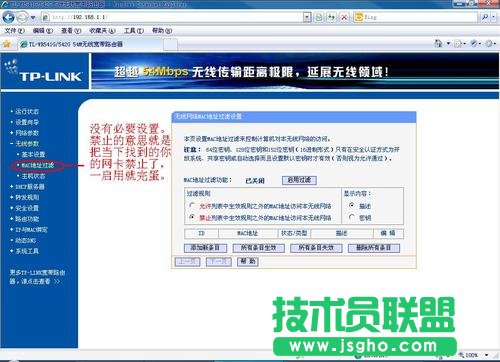This screenshot has height=362, width=500.
Task: Click the feeds/print icon in command bar
Action: coord(458,44)
